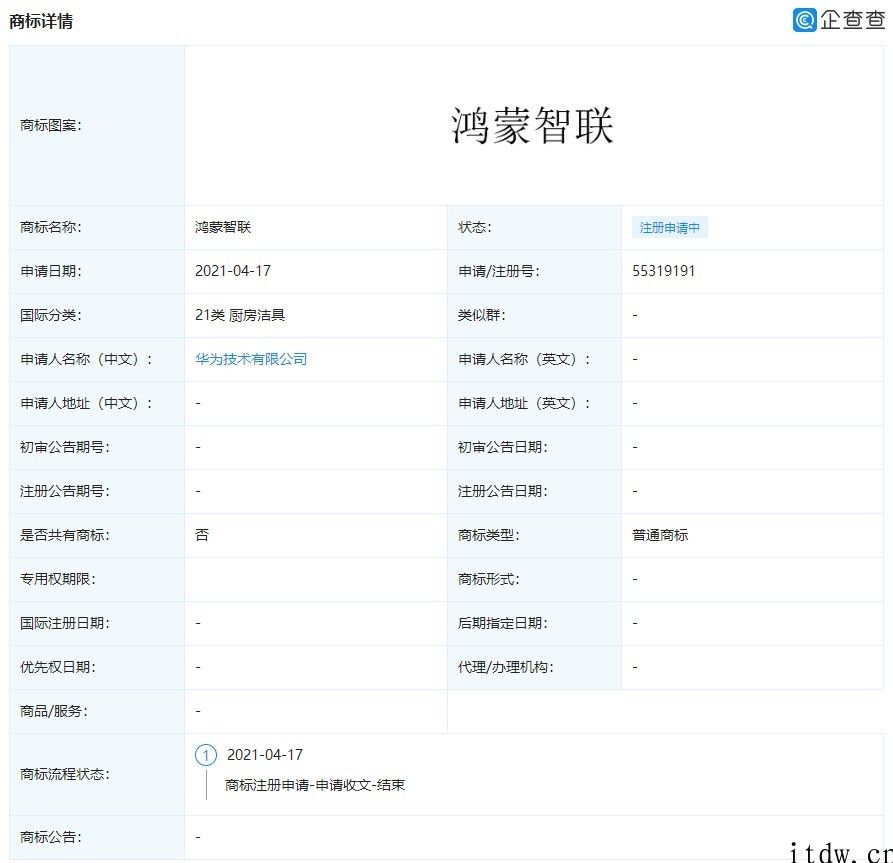
Task: Click the 状态 label
Action: coord(474,227)
